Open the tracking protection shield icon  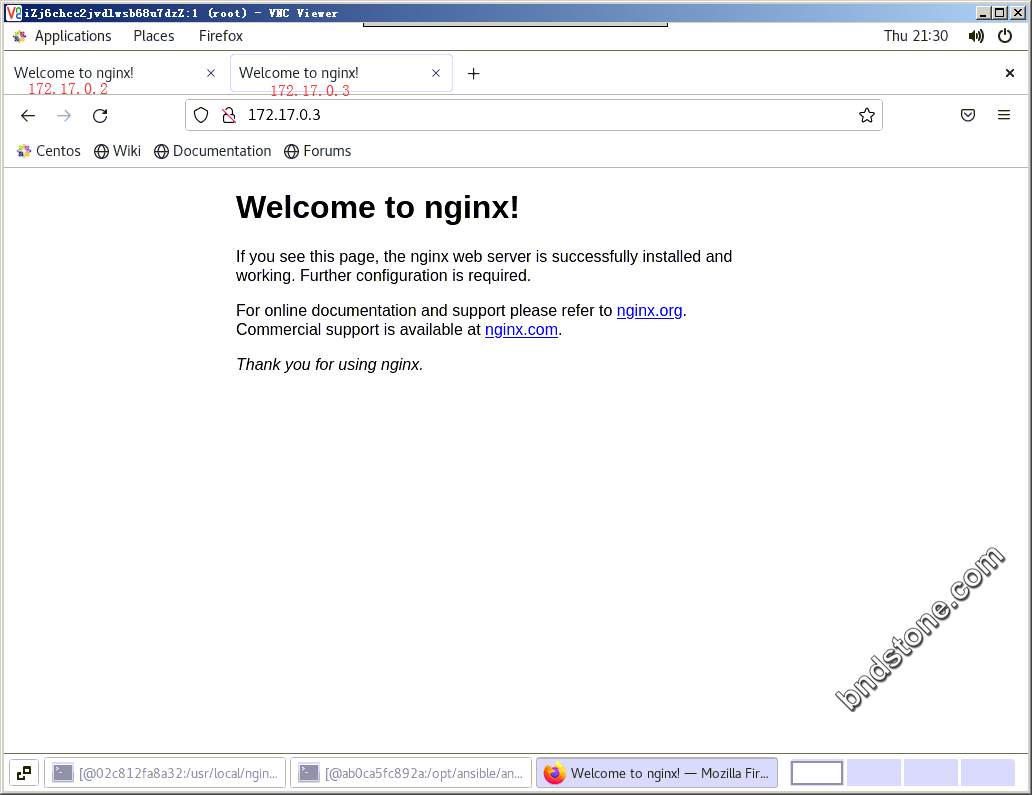[201, 115]
